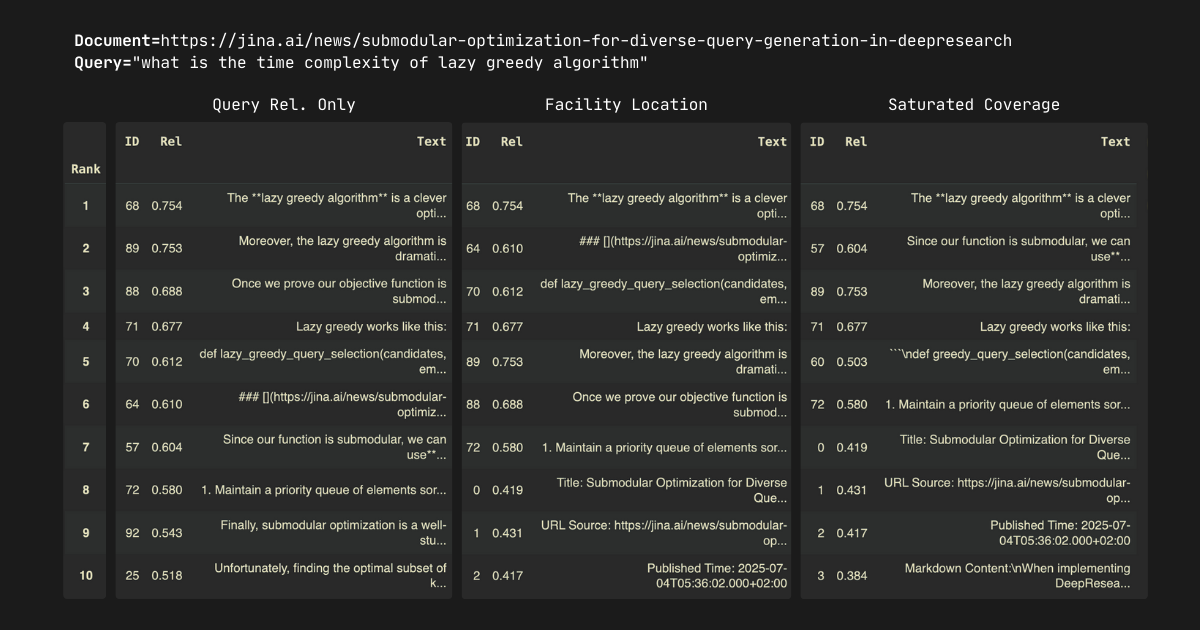Click Rel 0.754 in Query Rel. Only table
Image resolution: width=1200 pixels, height=630 pixels.
pos(167,206)
